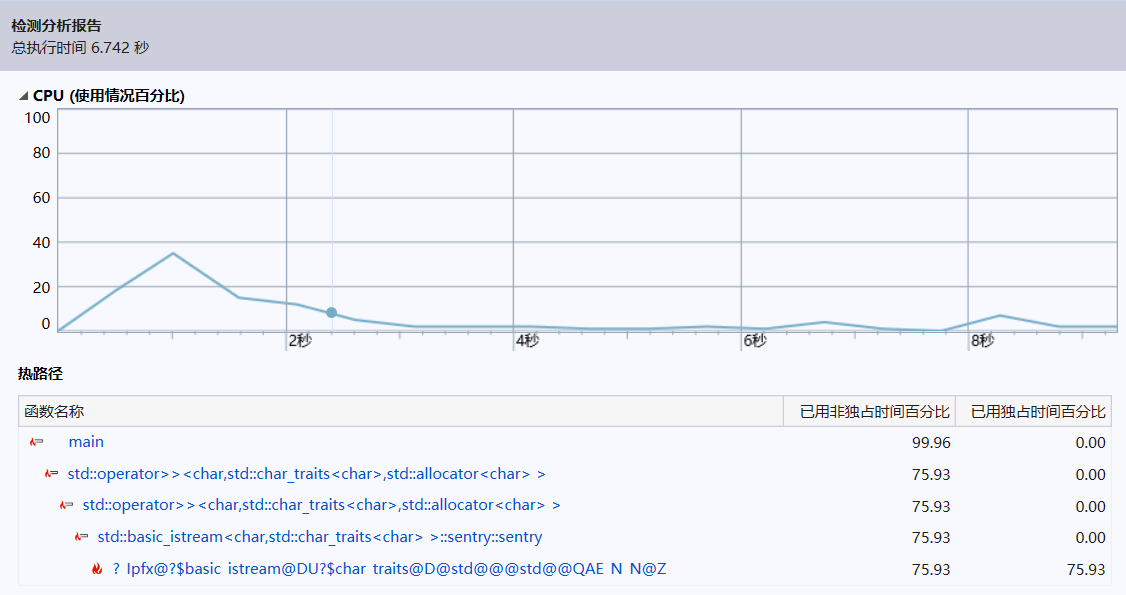The height and width of the screenshot is (595, 1126).
Task: Open the main function link
Action: [86, 442]
